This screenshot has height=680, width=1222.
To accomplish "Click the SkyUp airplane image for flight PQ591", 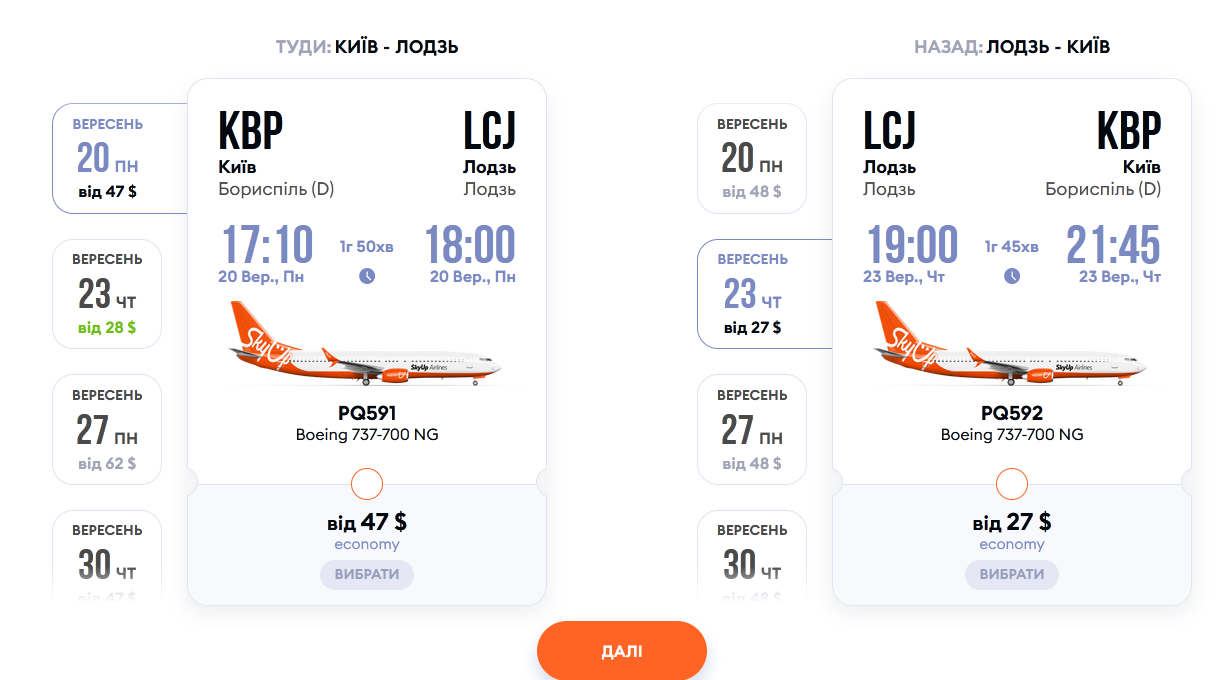I will coord(366,343).
